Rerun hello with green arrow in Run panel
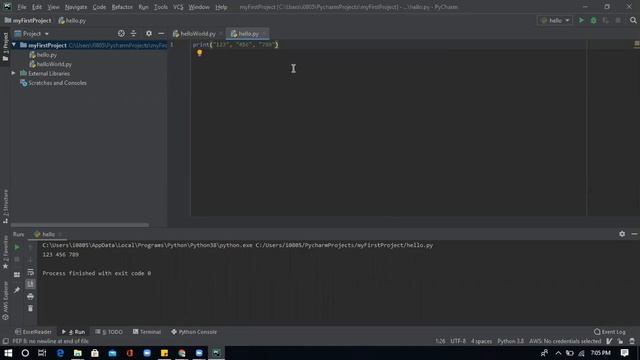This screenshot has height=360, width=640. click(x=17, y=247)
